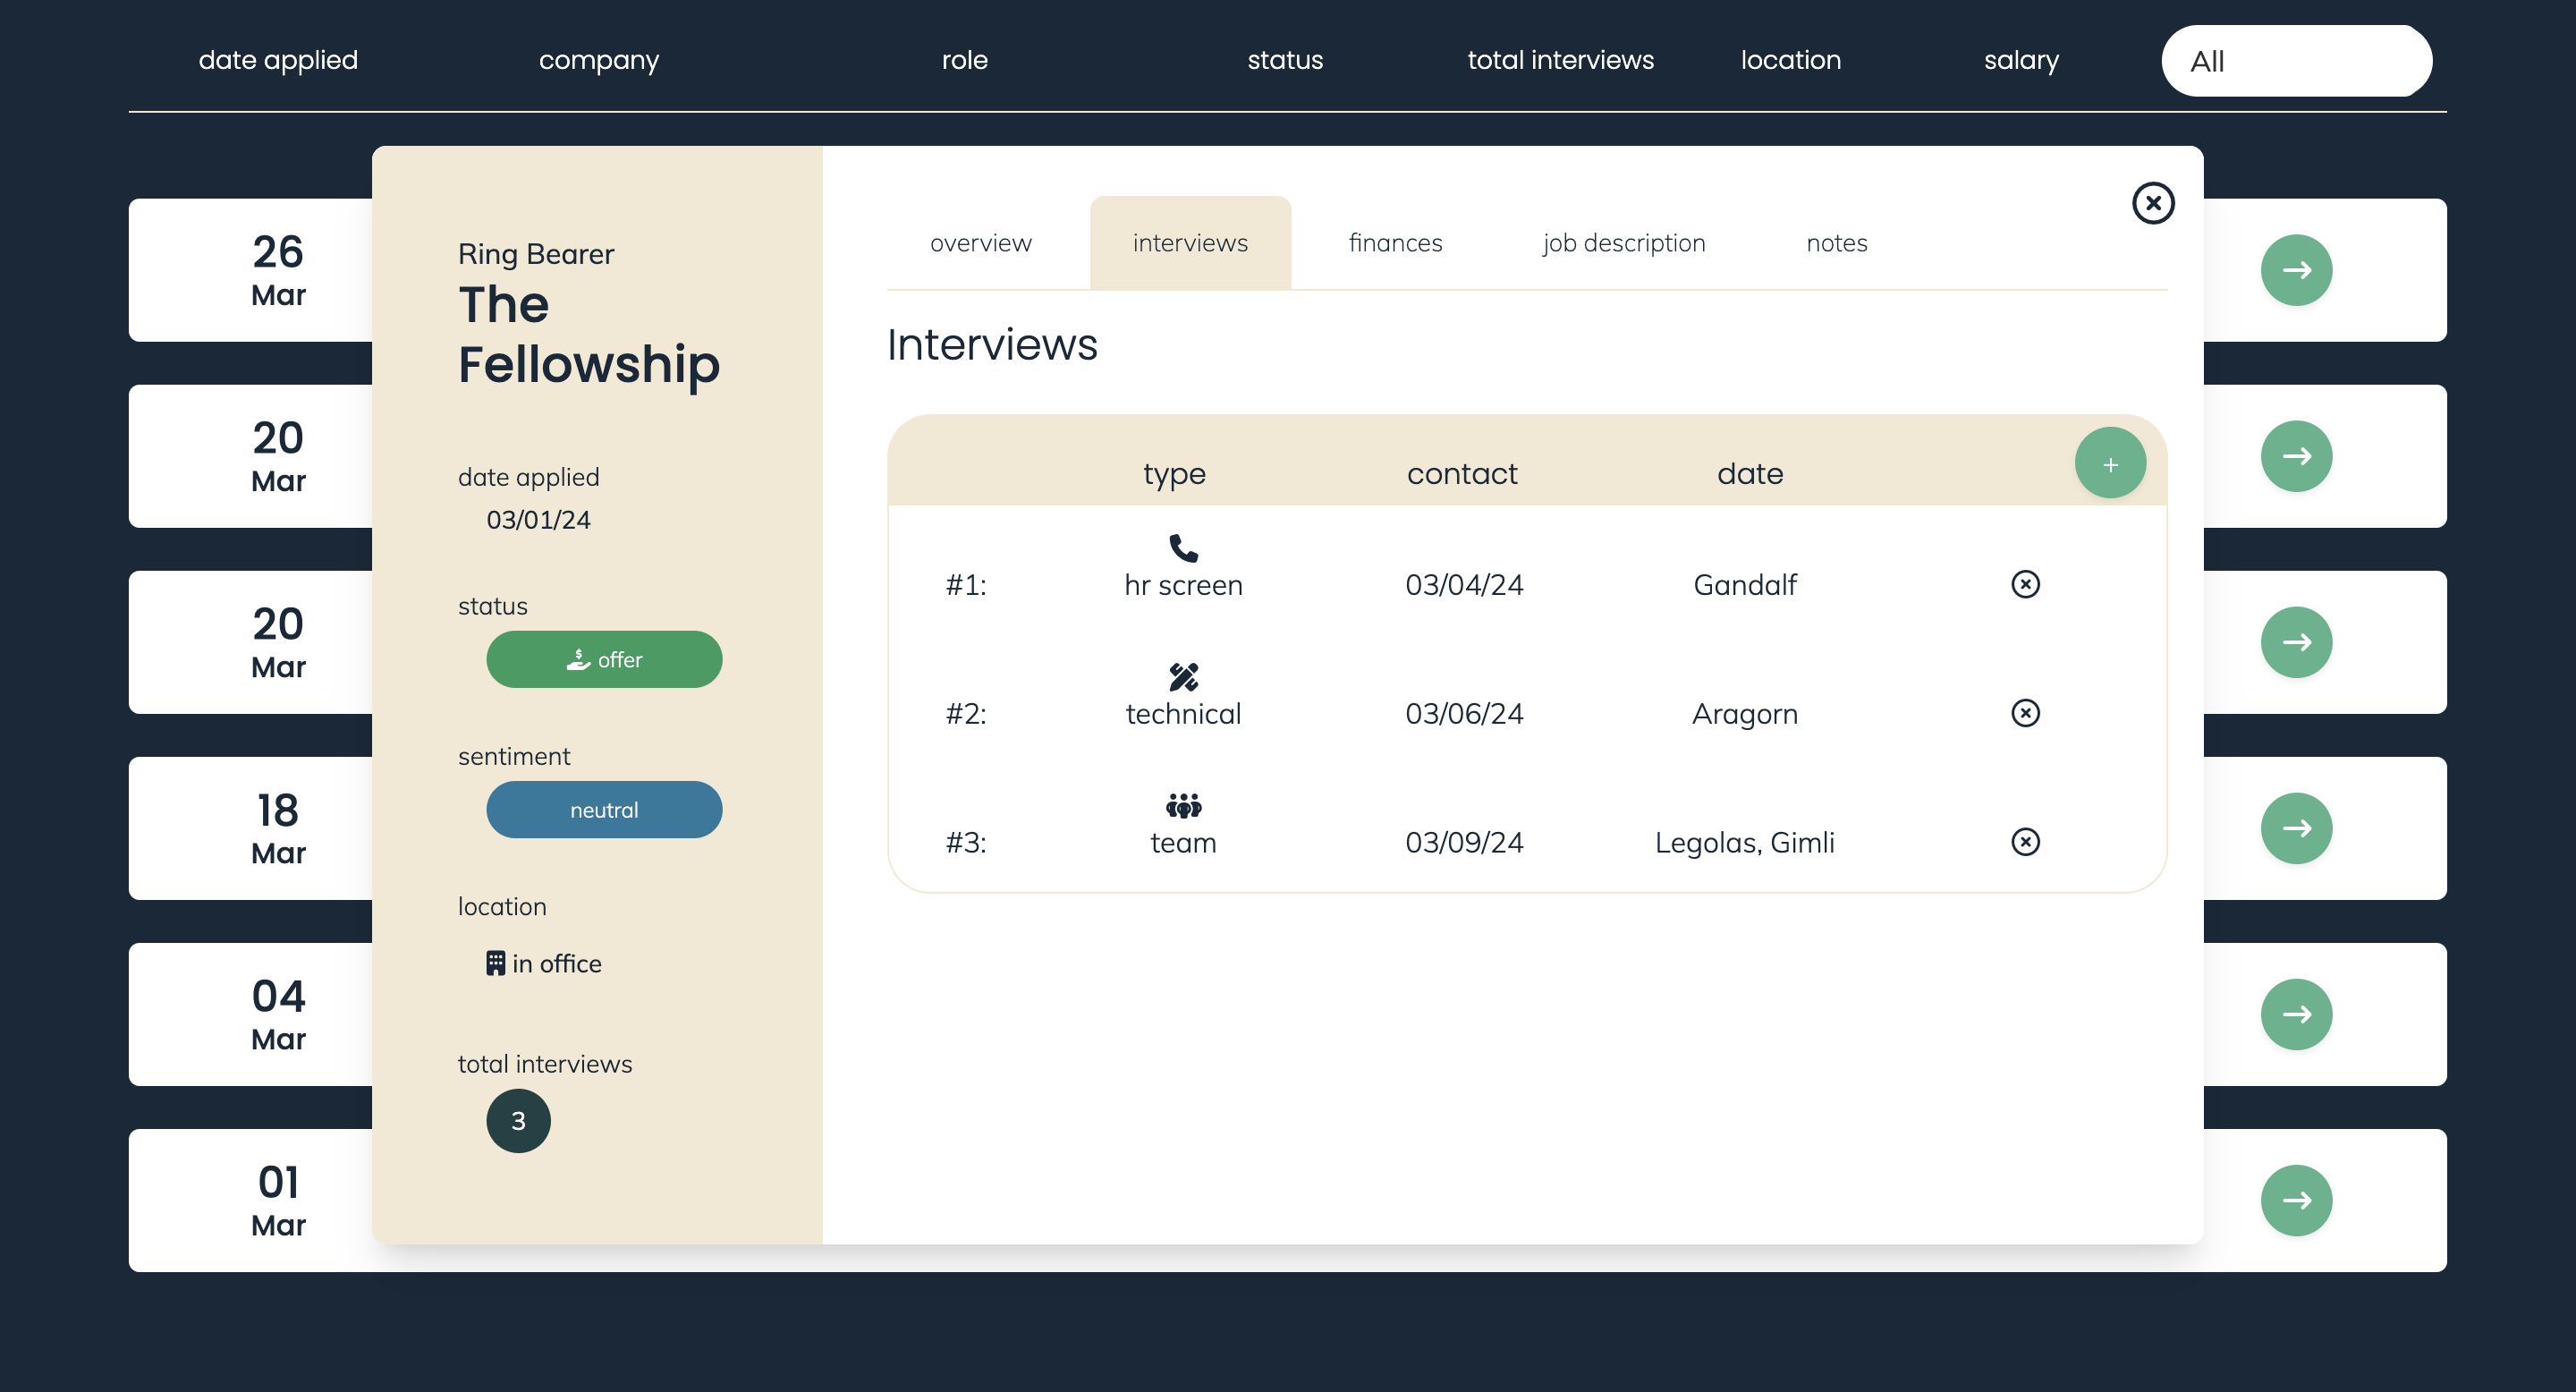Switch to the overview tab

click(980, 243)
